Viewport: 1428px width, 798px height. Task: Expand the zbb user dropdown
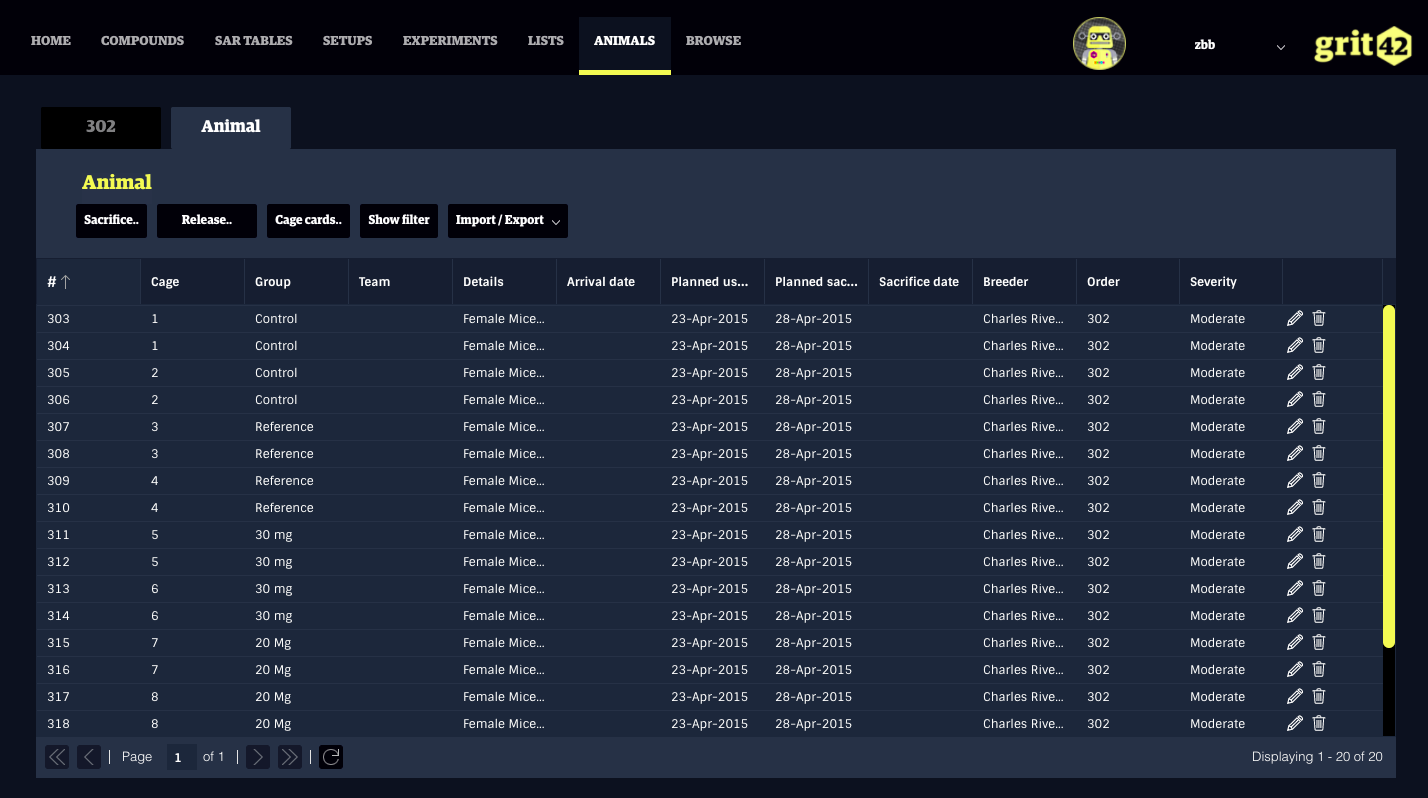(x=1279, y=46)
